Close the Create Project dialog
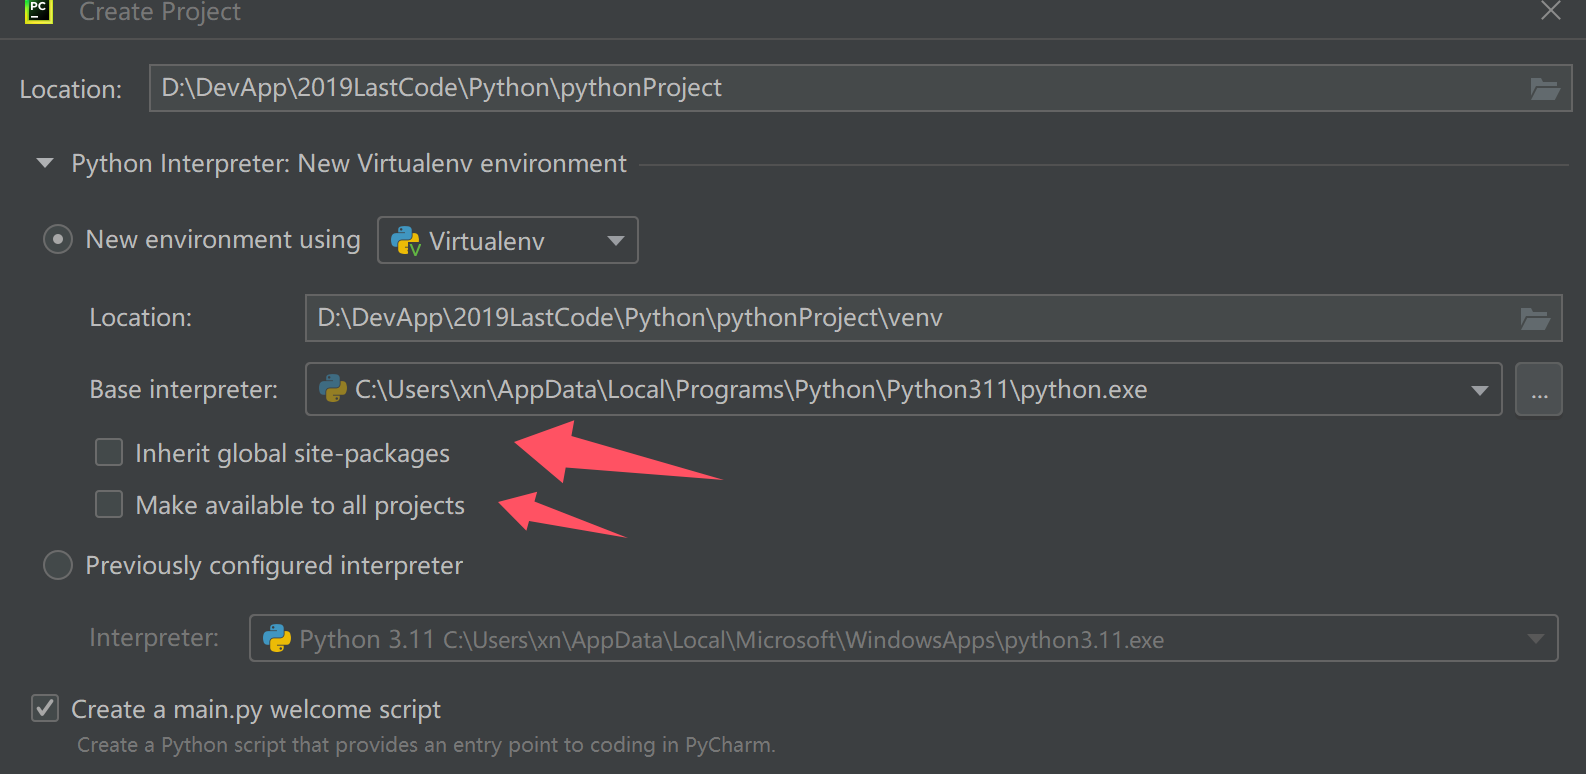This screenshot has width=1586, height=774. [1550, 11]
